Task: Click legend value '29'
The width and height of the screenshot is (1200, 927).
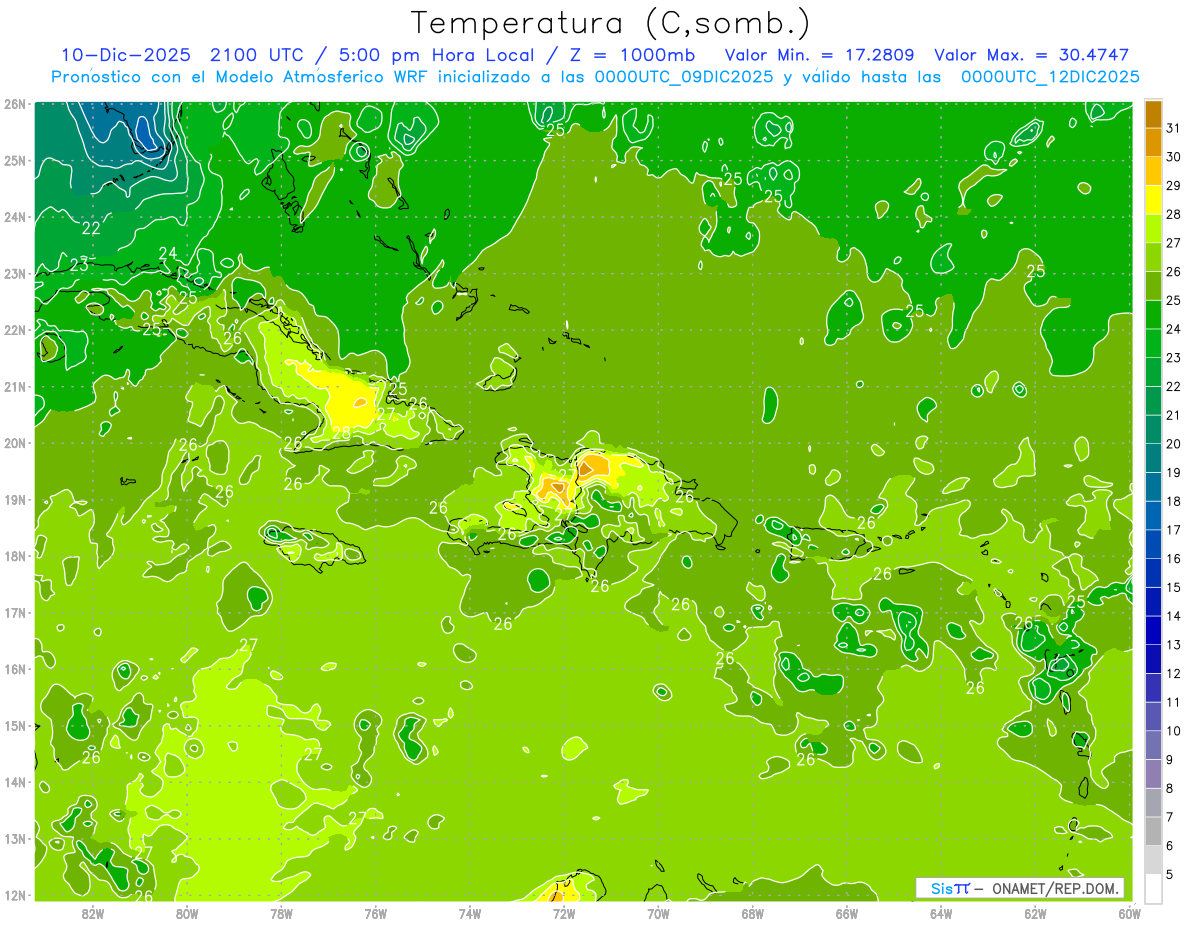Action: point(1173,186)
